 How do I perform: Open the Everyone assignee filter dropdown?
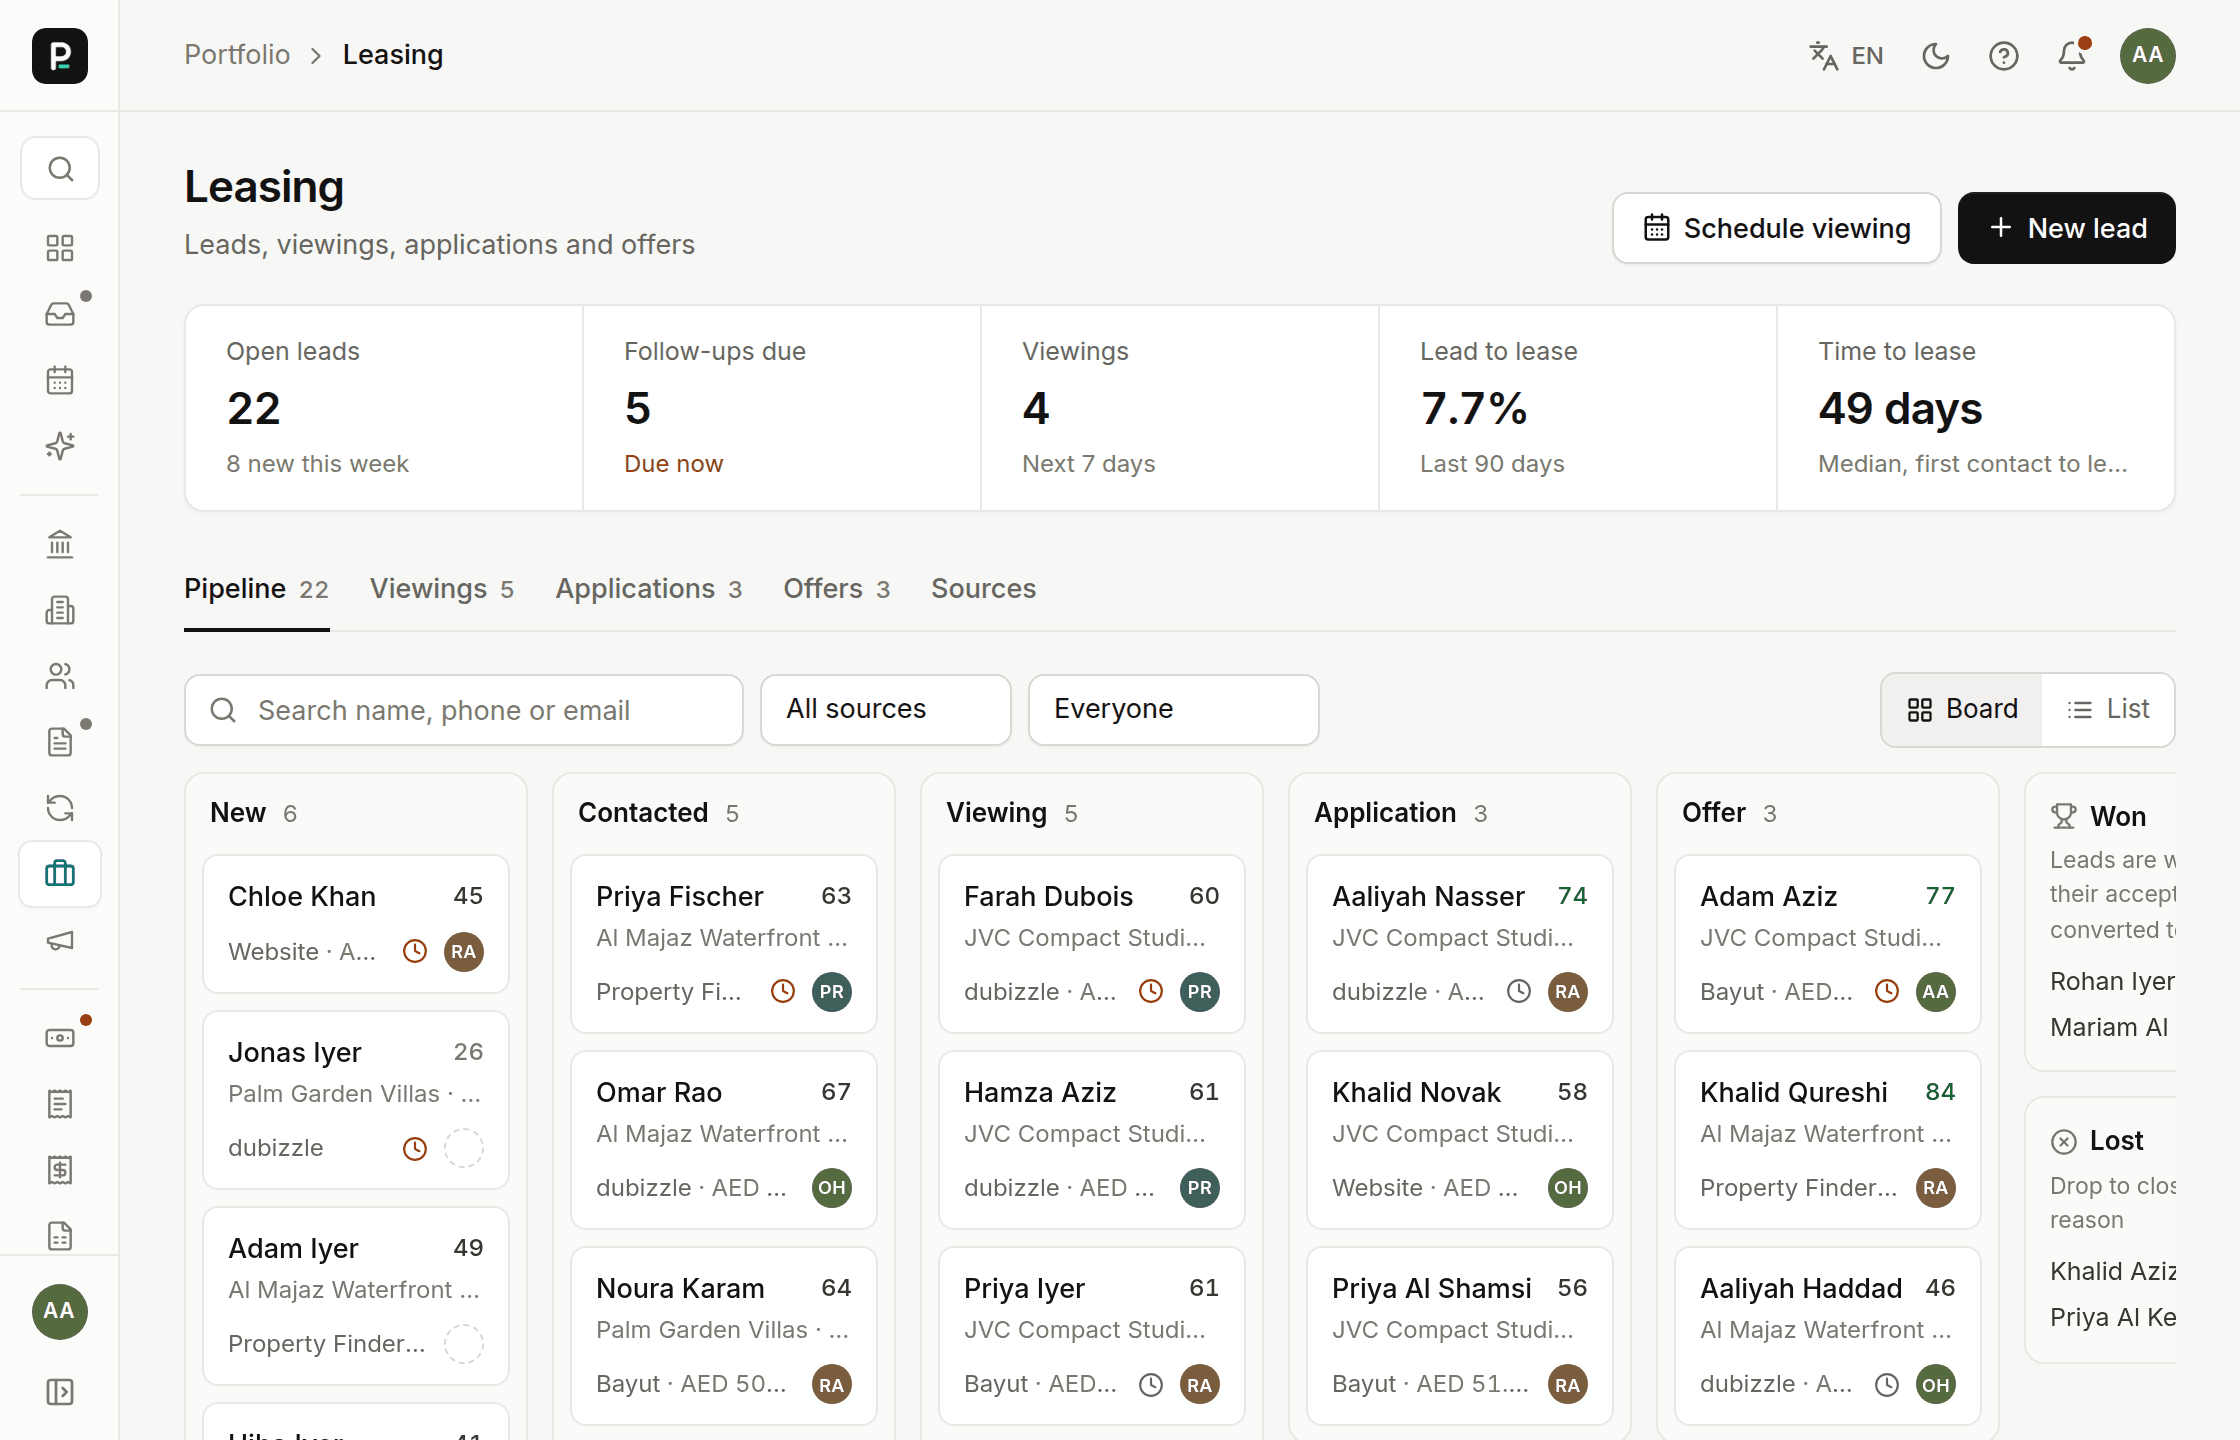click(1174, 709)
